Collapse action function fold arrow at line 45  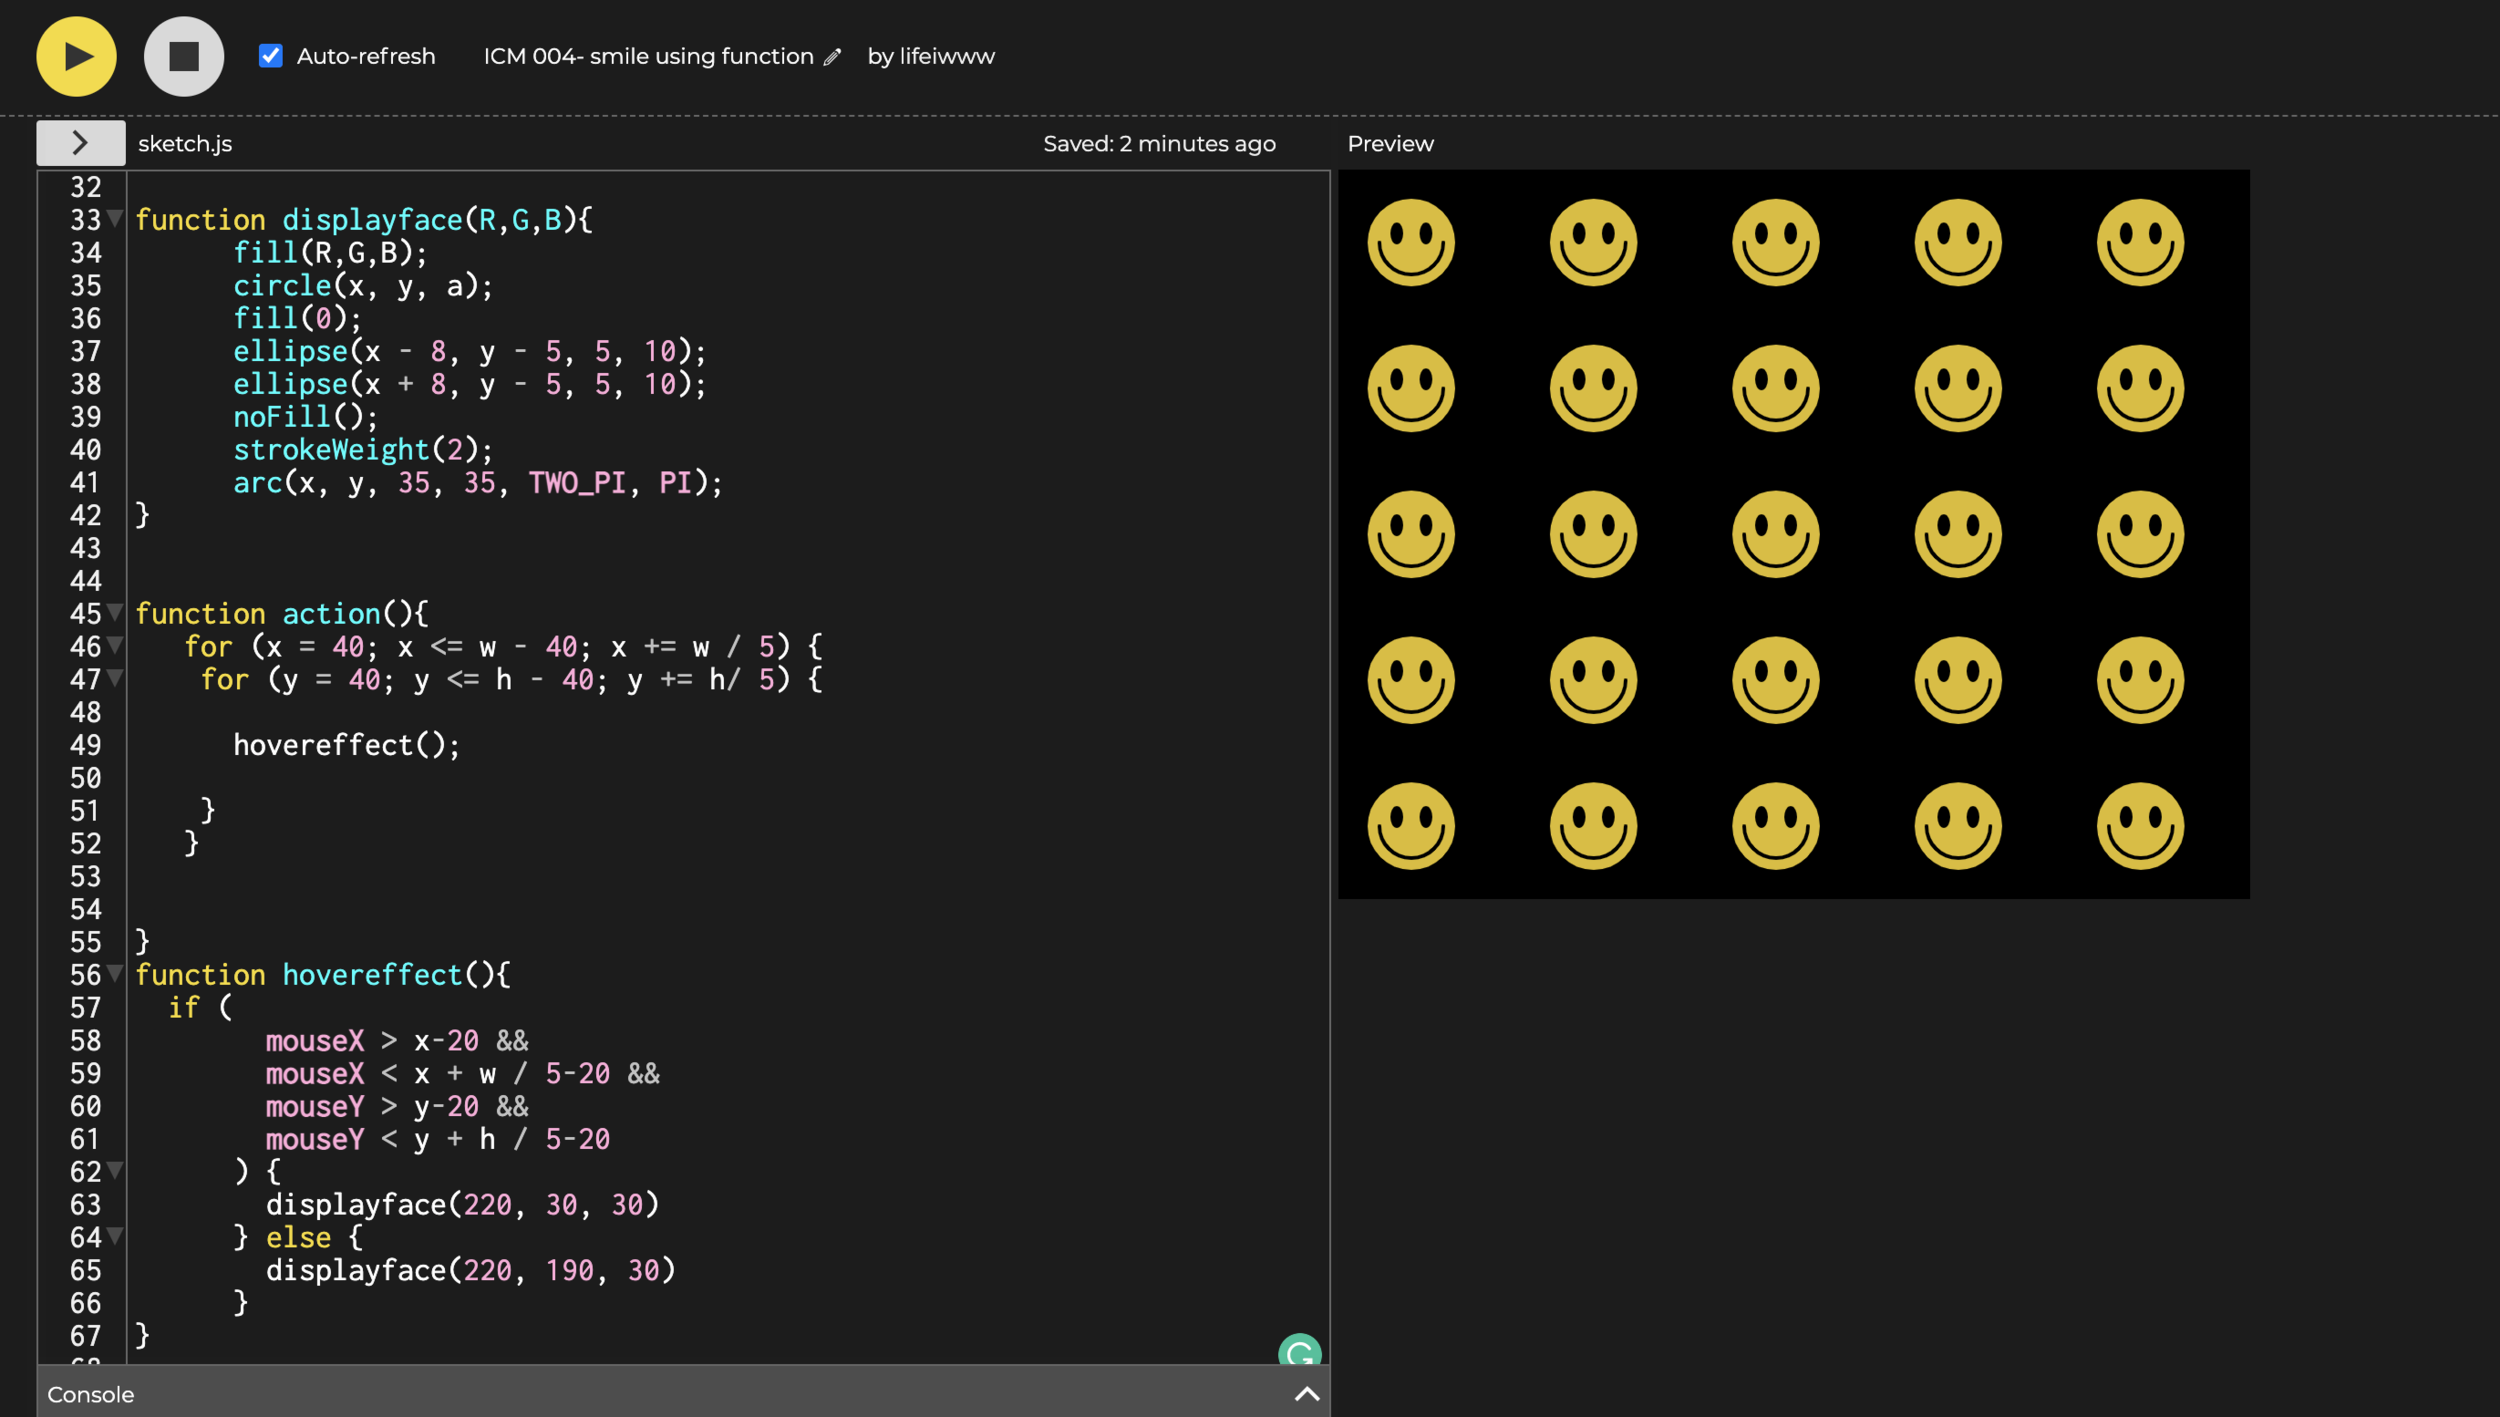coord(115,612)
